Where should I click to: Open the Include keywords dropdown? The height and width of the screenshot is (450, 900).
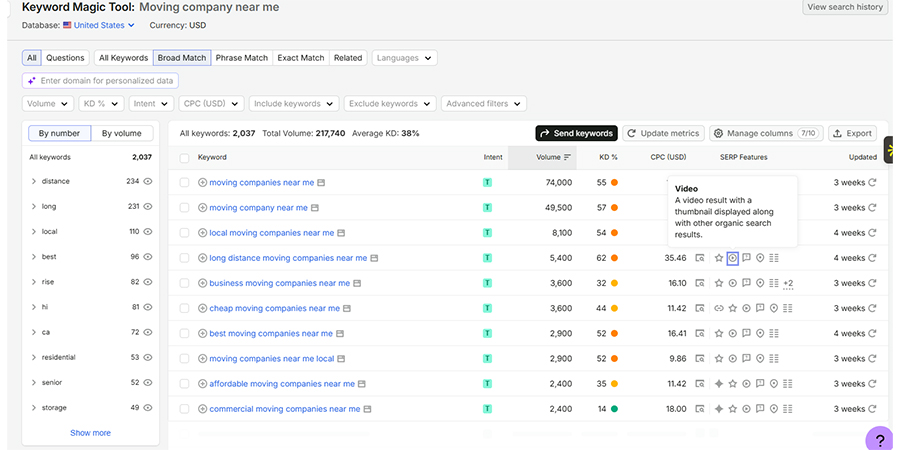(x=294, y=104)
